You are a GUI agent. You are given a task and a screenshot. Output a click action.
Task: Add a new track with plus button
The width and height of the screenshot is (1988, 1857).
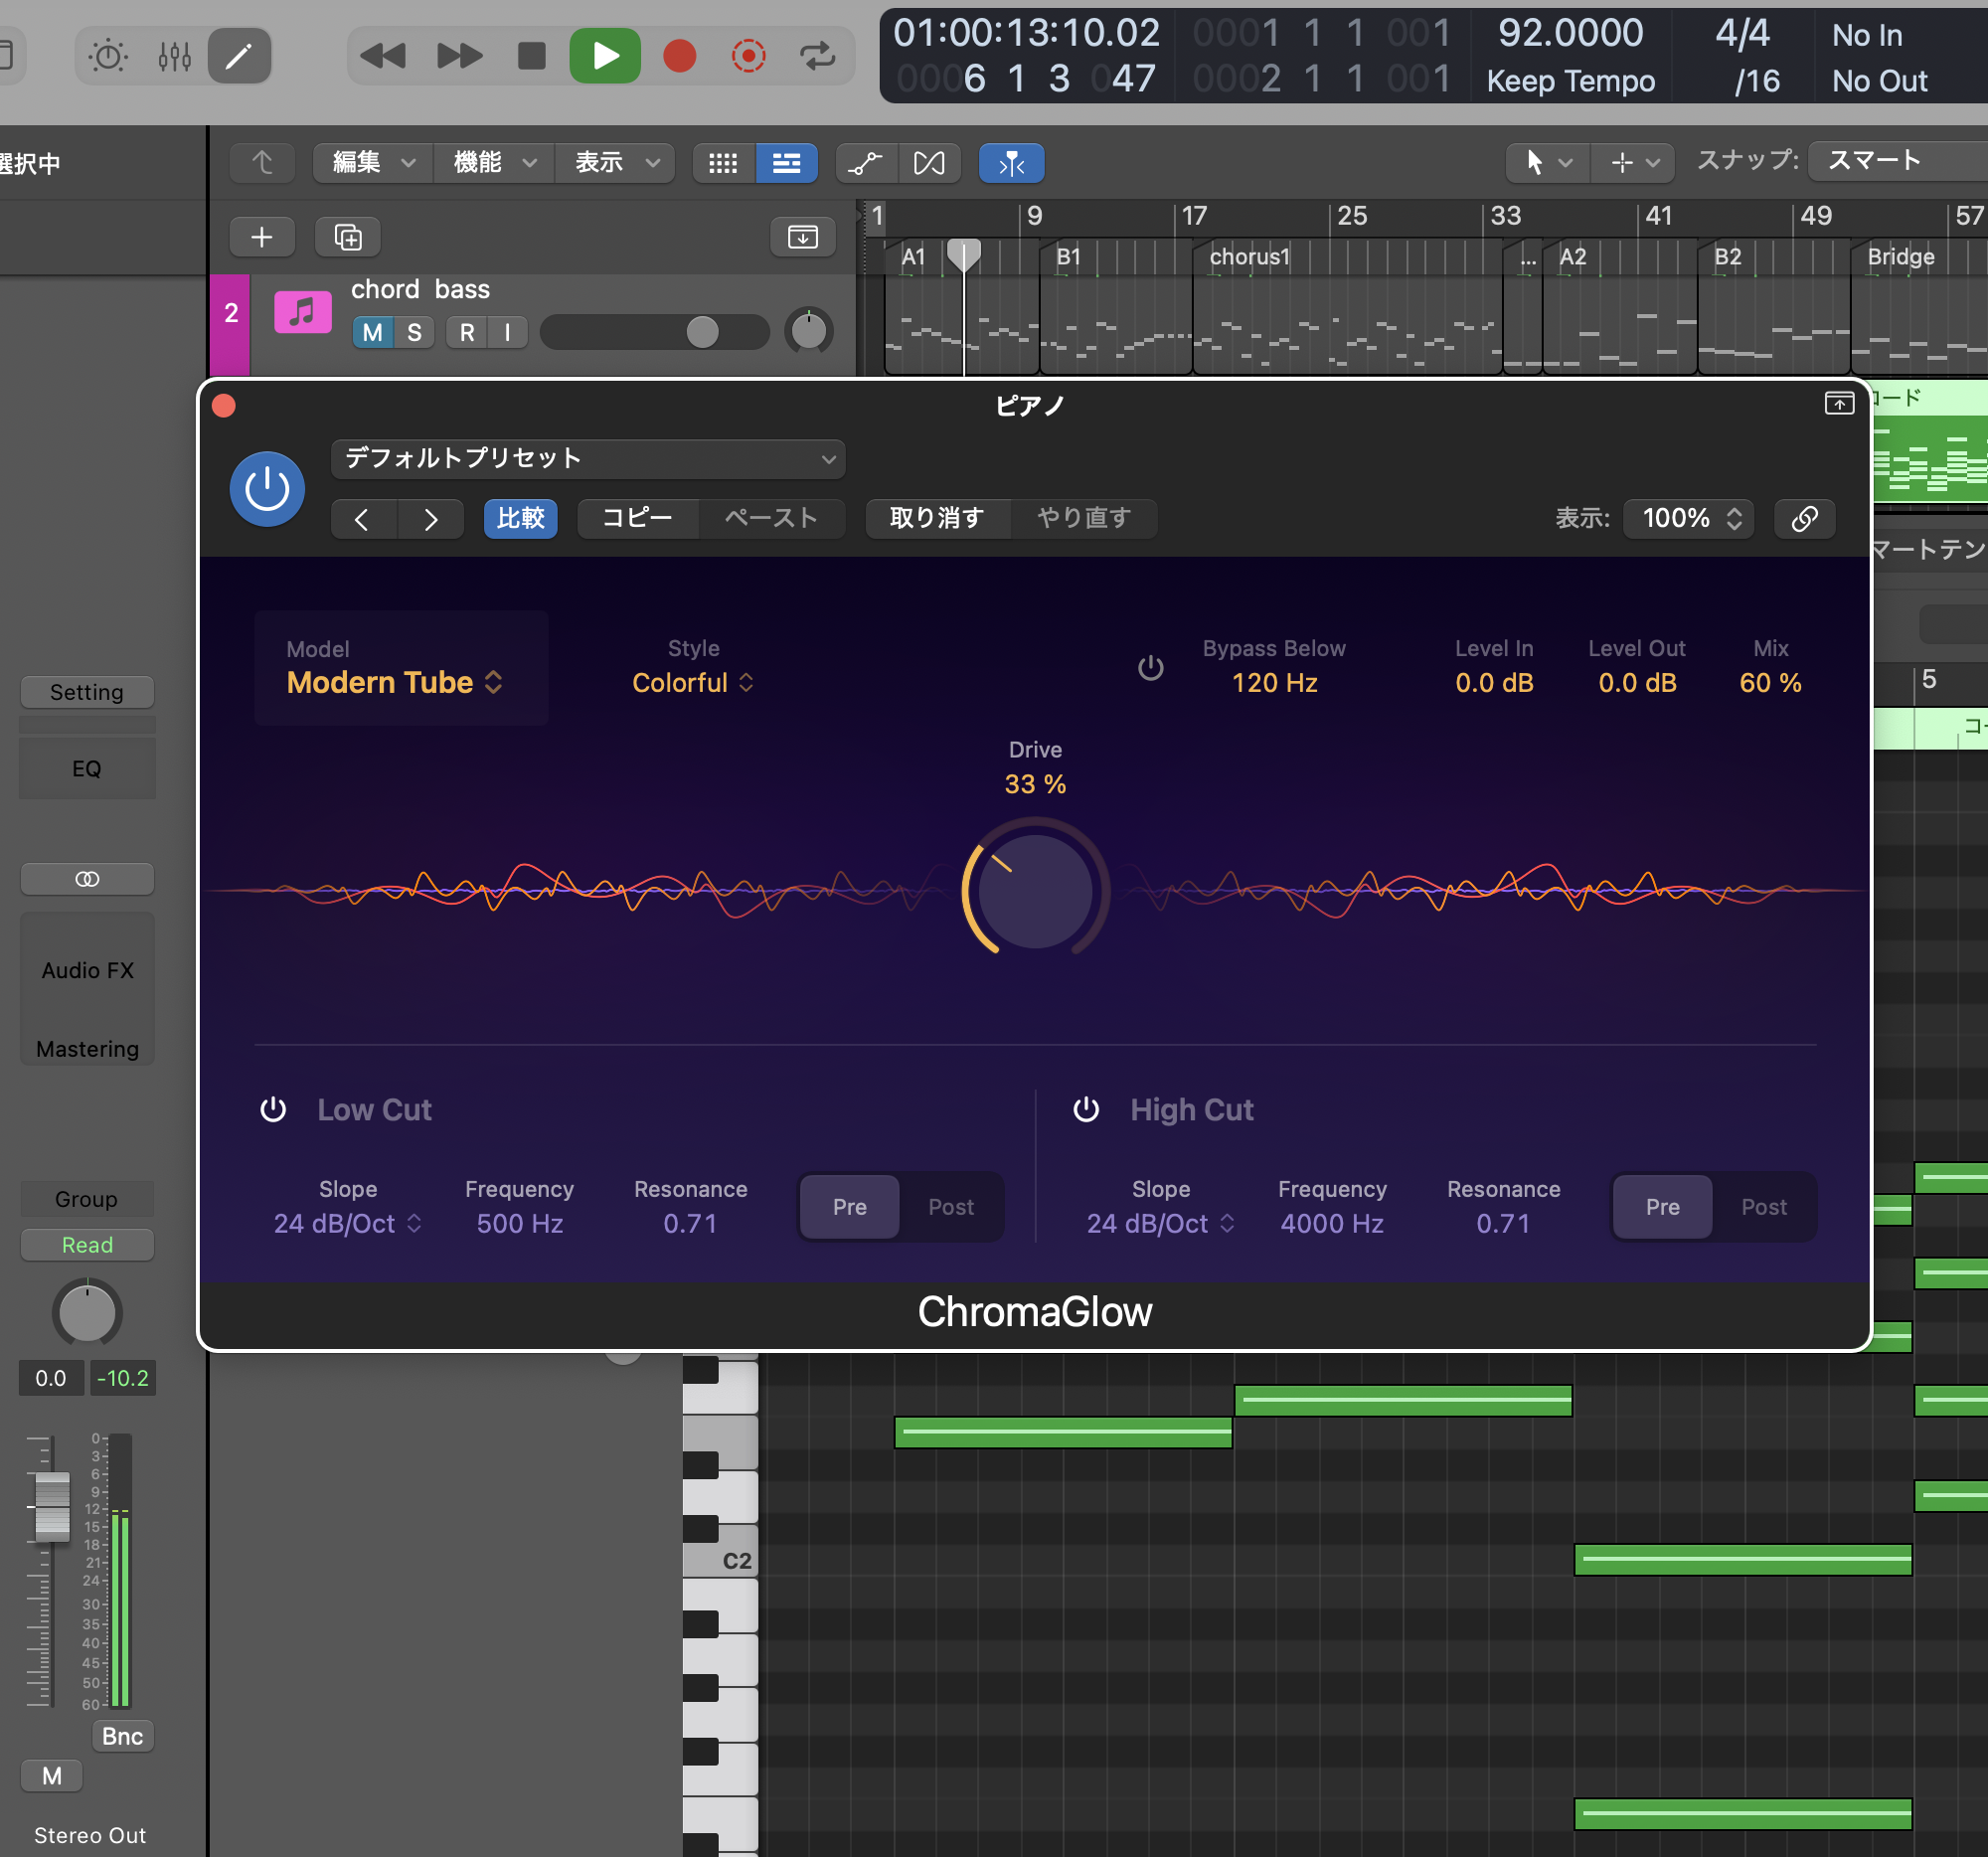[262, 237]
